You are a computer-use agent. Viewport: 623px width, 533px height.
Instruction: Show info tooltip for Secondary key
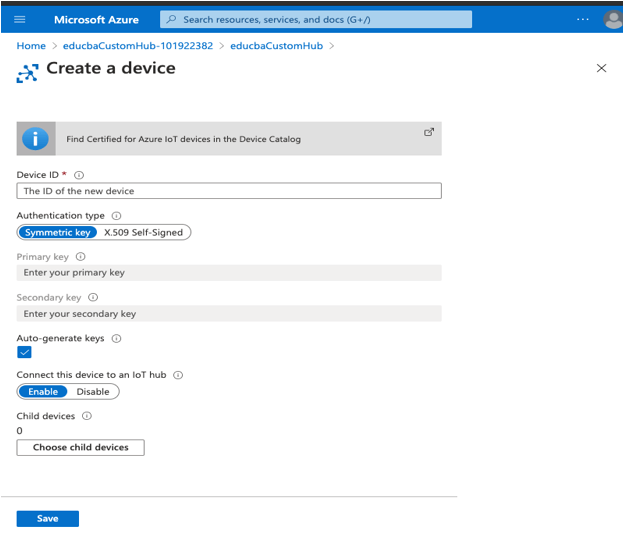tap(93, 297)
